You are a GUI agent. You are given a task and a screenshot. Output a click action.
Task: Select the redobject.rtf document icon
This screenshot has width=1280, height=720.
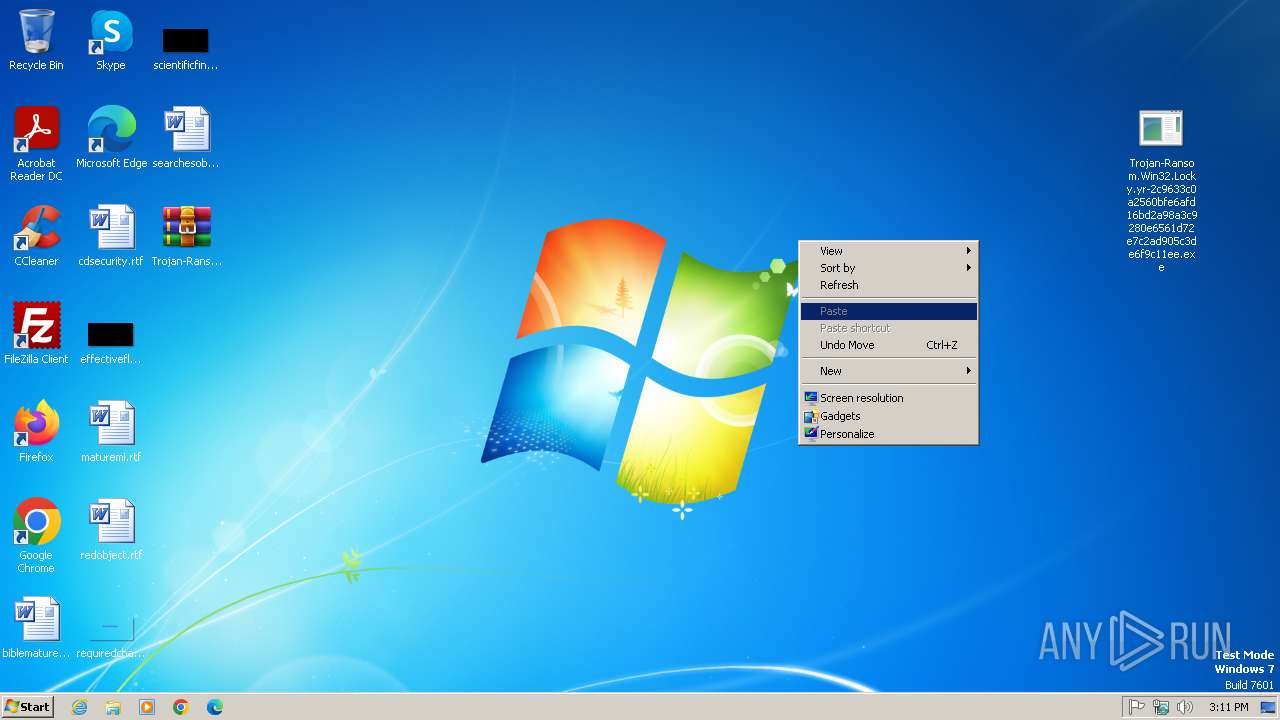[x=111, y=530]
